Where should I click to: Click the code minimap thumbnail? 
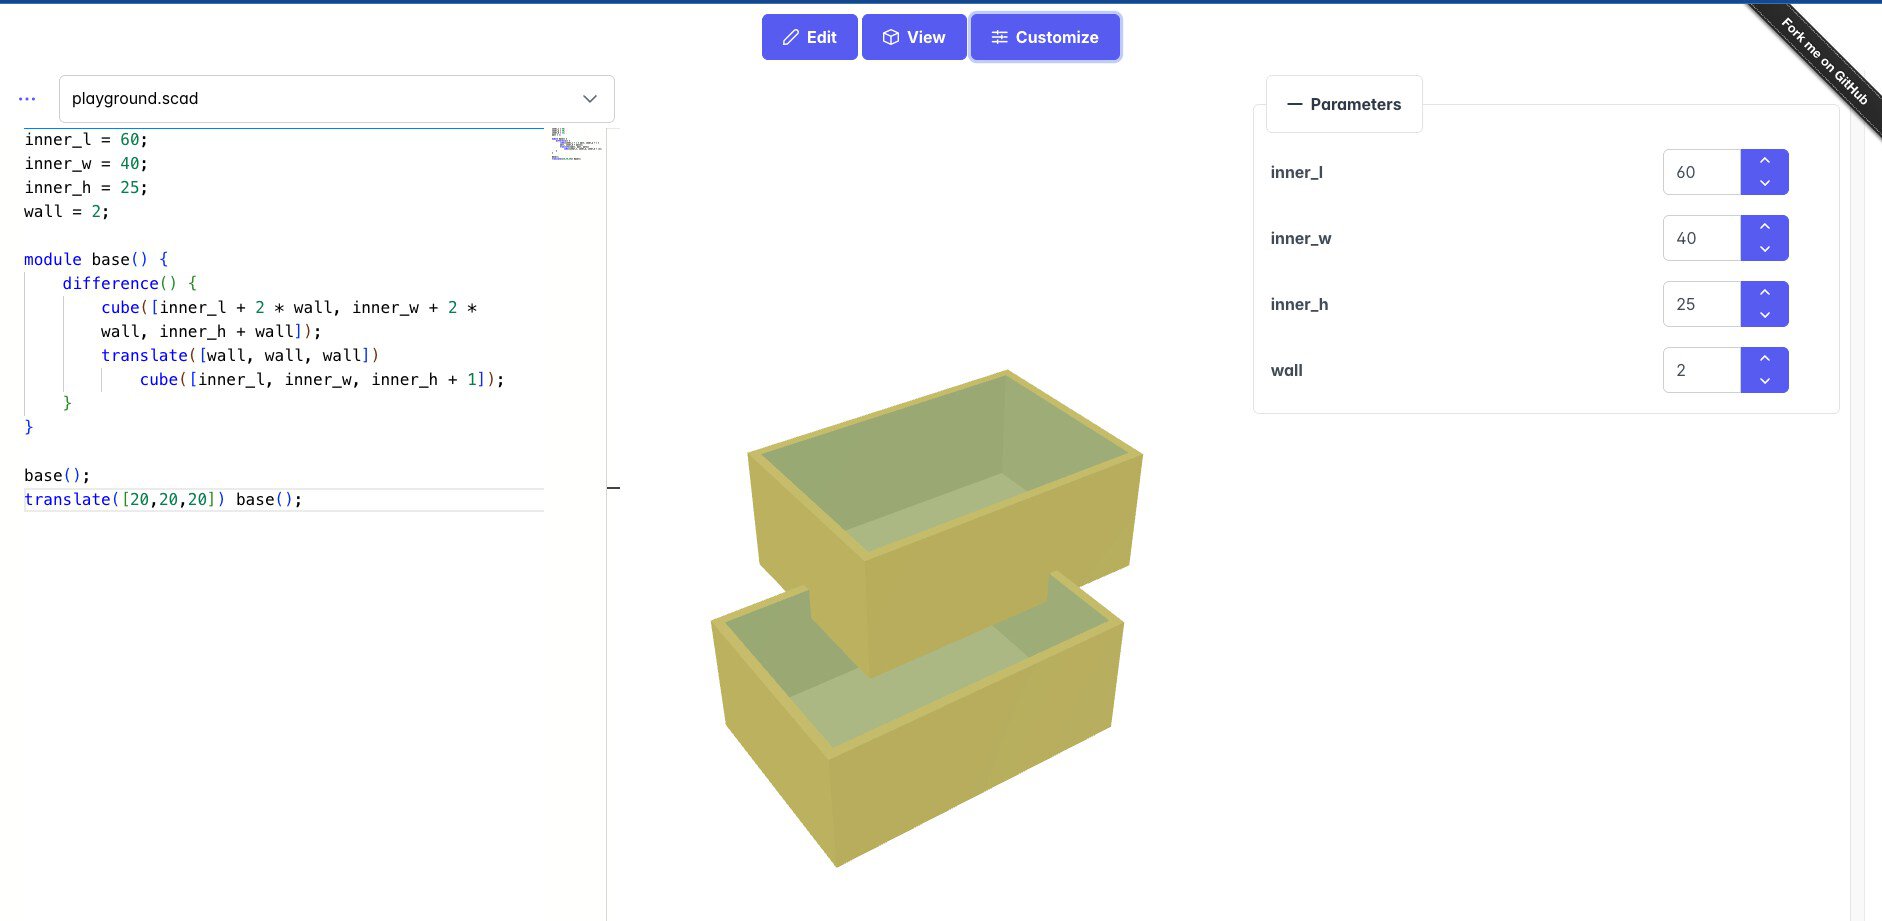tap(576, 144)
